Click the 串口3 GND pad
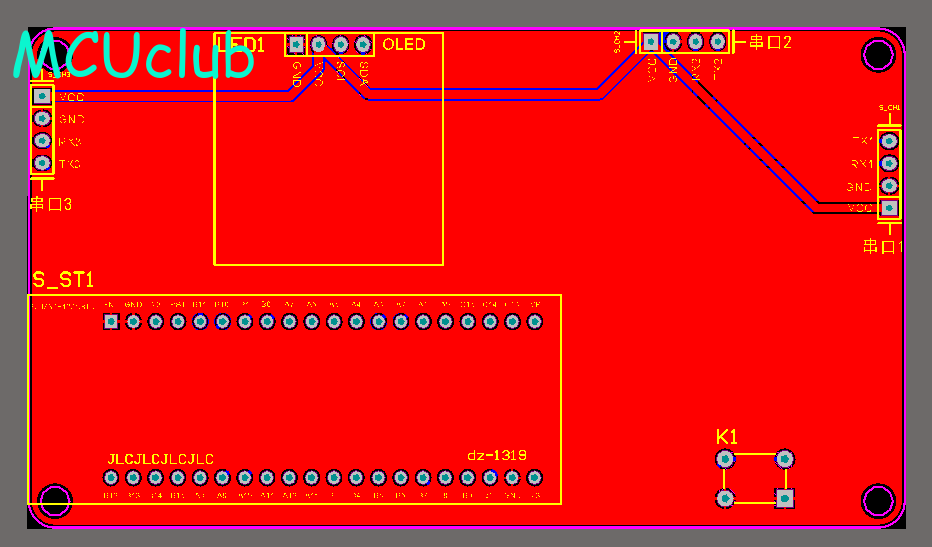The height and width of the screenshot is (547, 932). click(42, 118)
